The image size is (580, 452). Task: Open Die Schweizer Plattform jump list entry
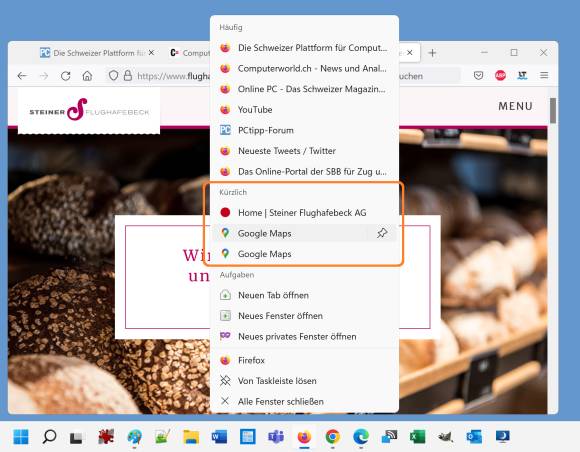[304, 48]
